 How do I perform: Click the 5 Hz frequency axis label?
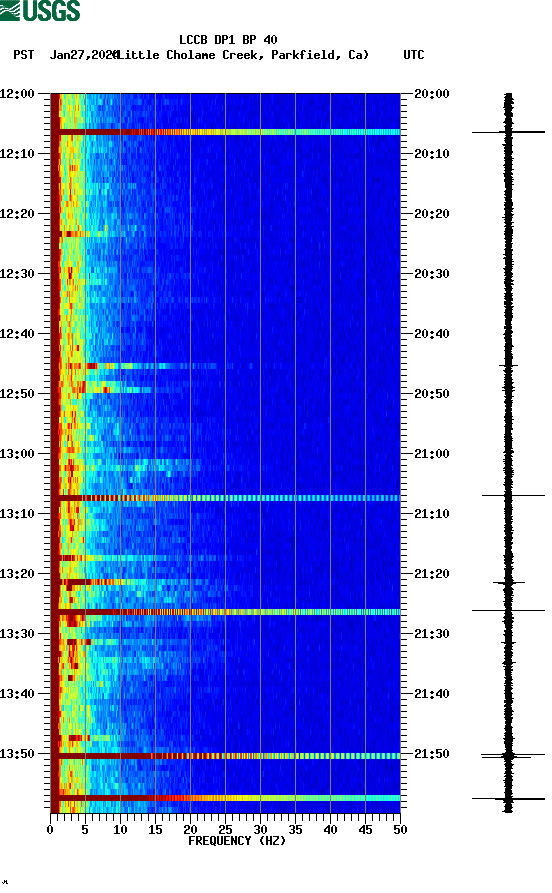coord(85,830)
